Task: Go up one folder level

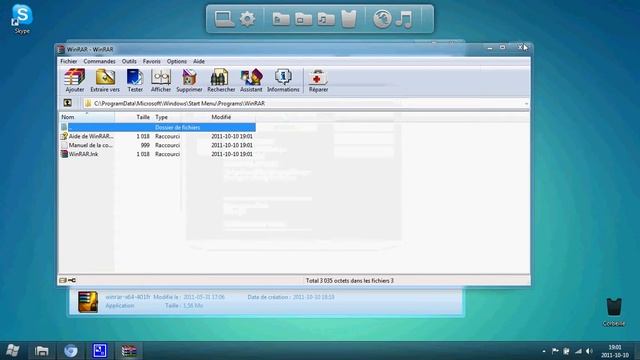Action: click(x=67, y=103)
